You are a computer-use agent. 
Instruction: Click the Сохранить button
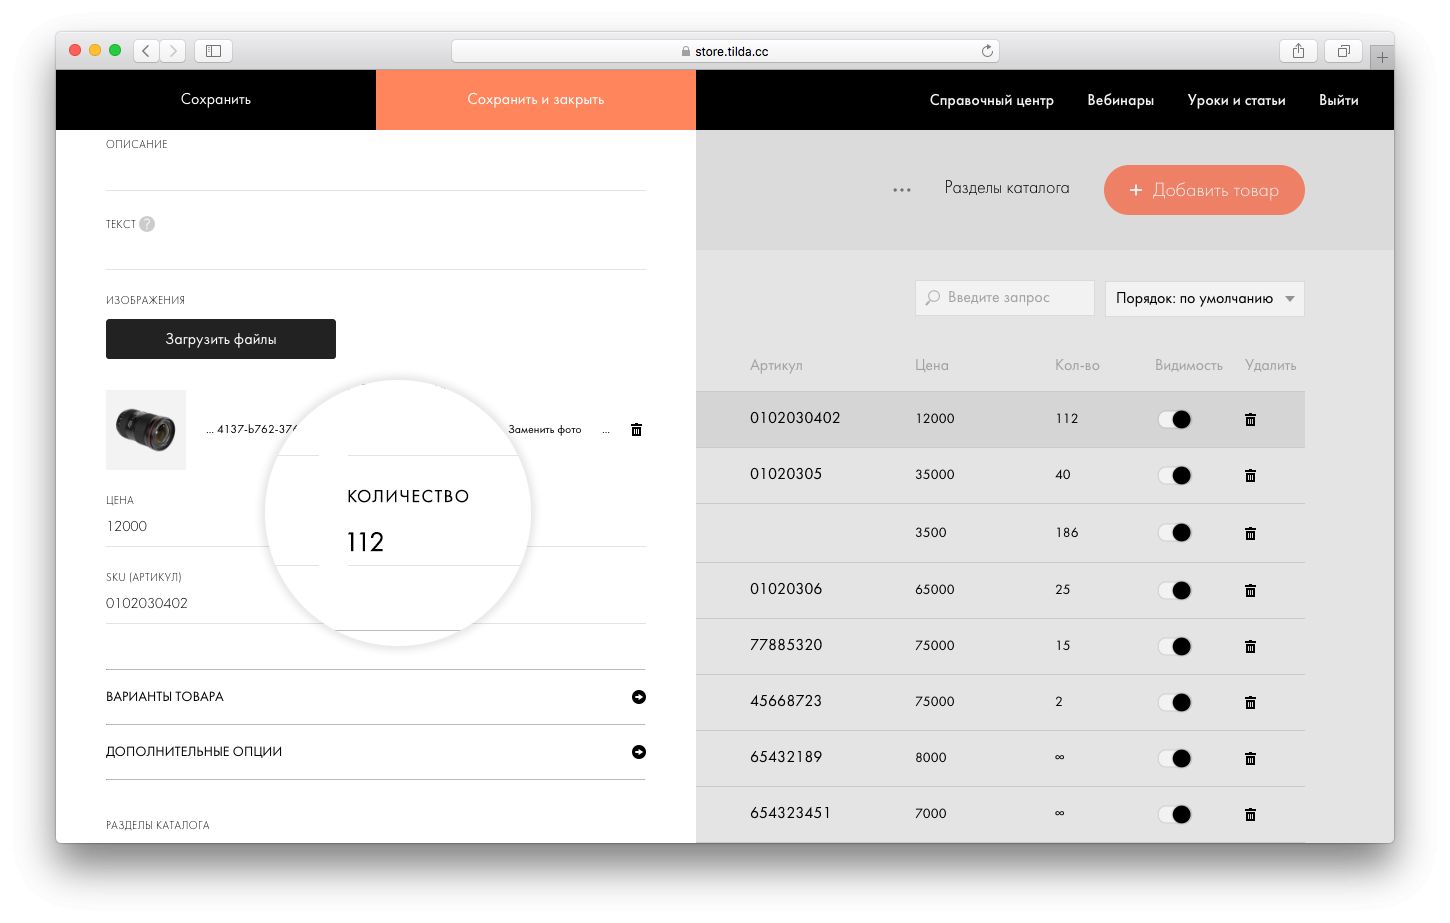point(216,100)
